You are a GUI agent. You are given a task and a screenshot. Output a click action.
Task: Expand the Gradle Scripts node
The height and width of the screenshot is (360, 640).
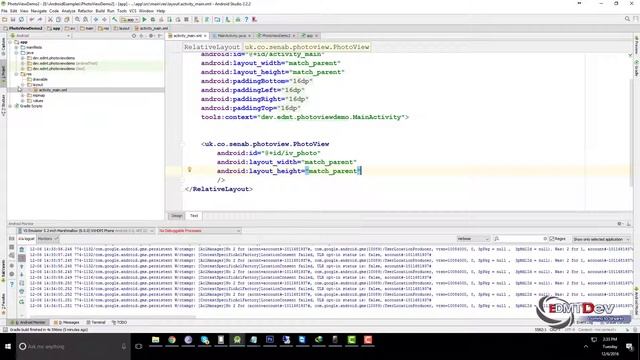[x=11, y=106]
